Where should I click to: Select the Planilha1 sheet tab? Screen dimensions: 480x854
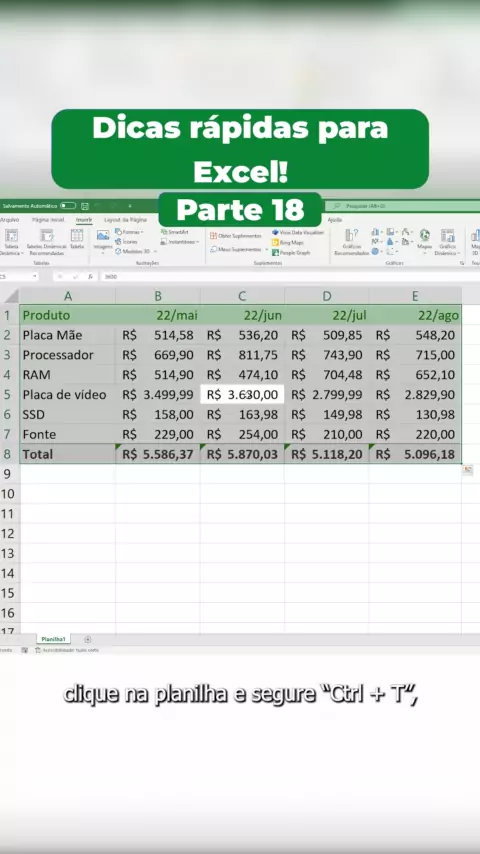[x=53, y=639]
